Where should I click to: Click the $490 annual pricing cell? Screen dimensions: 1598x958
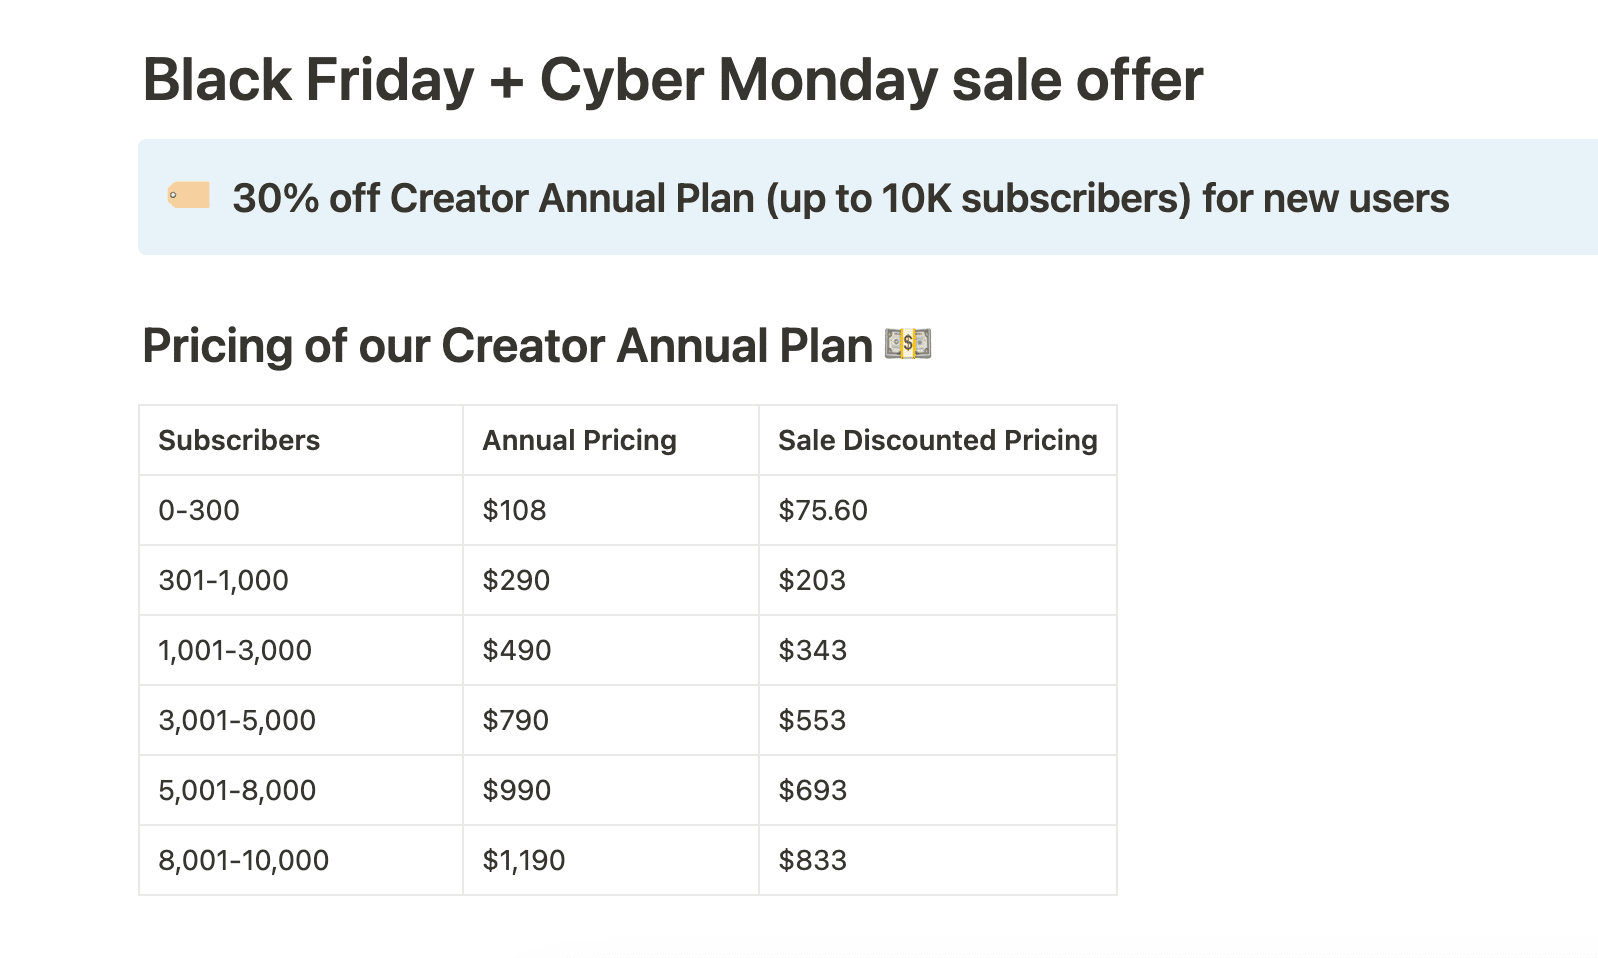[516, 650]
